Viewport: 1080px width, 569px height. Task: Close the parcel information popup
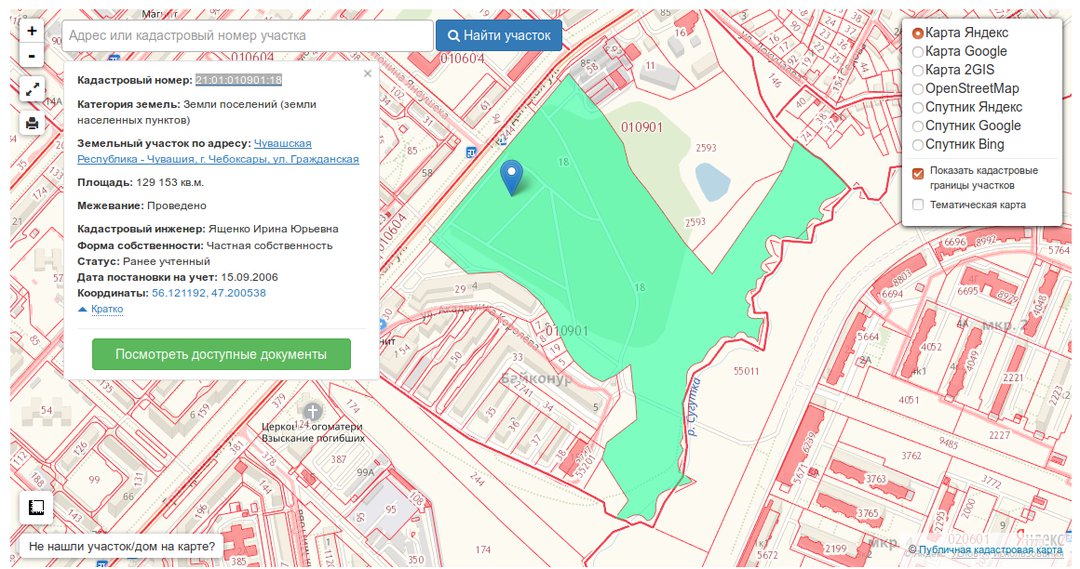367,73
